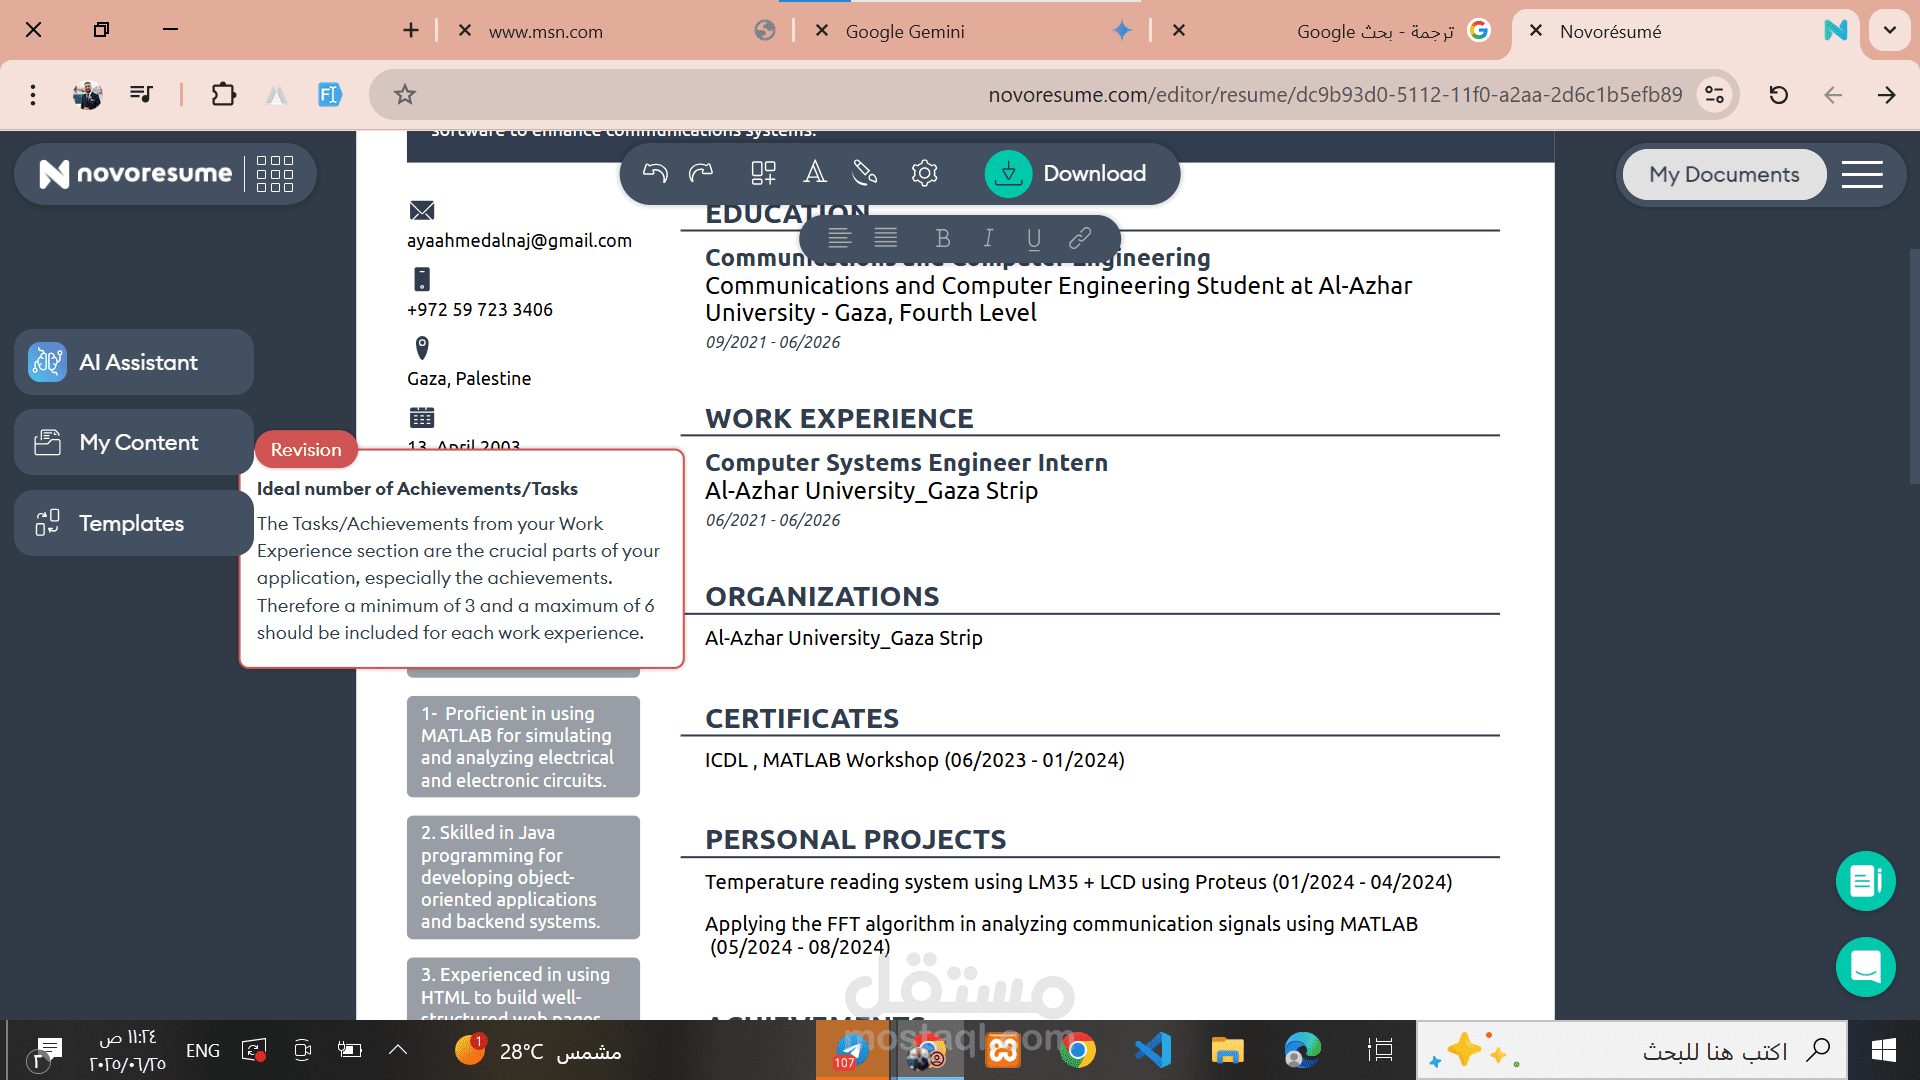
Task: Toggle italic in text formatting bar
Action: coord(988,238)
